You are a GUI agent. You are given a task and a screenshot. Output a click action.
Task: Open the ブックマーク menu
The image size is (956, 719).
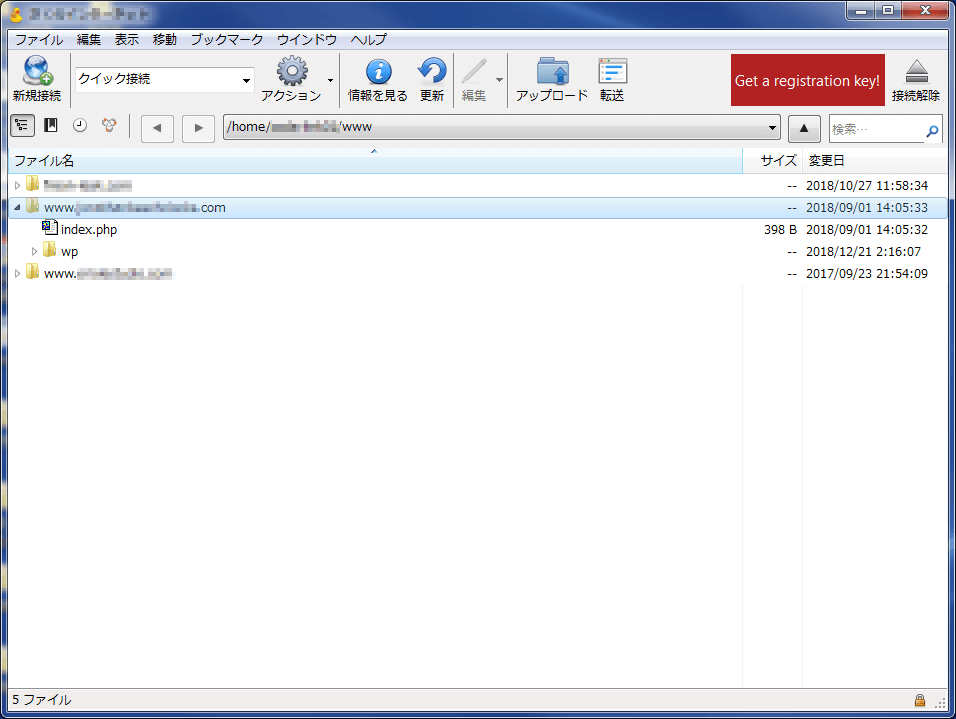tap(226, 40)
